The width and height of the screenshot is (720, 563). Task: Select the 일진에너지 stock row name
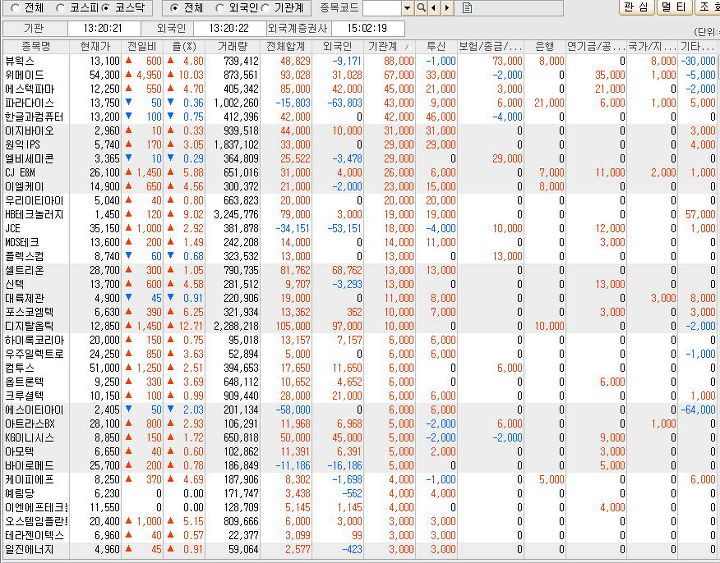(30, 549)
